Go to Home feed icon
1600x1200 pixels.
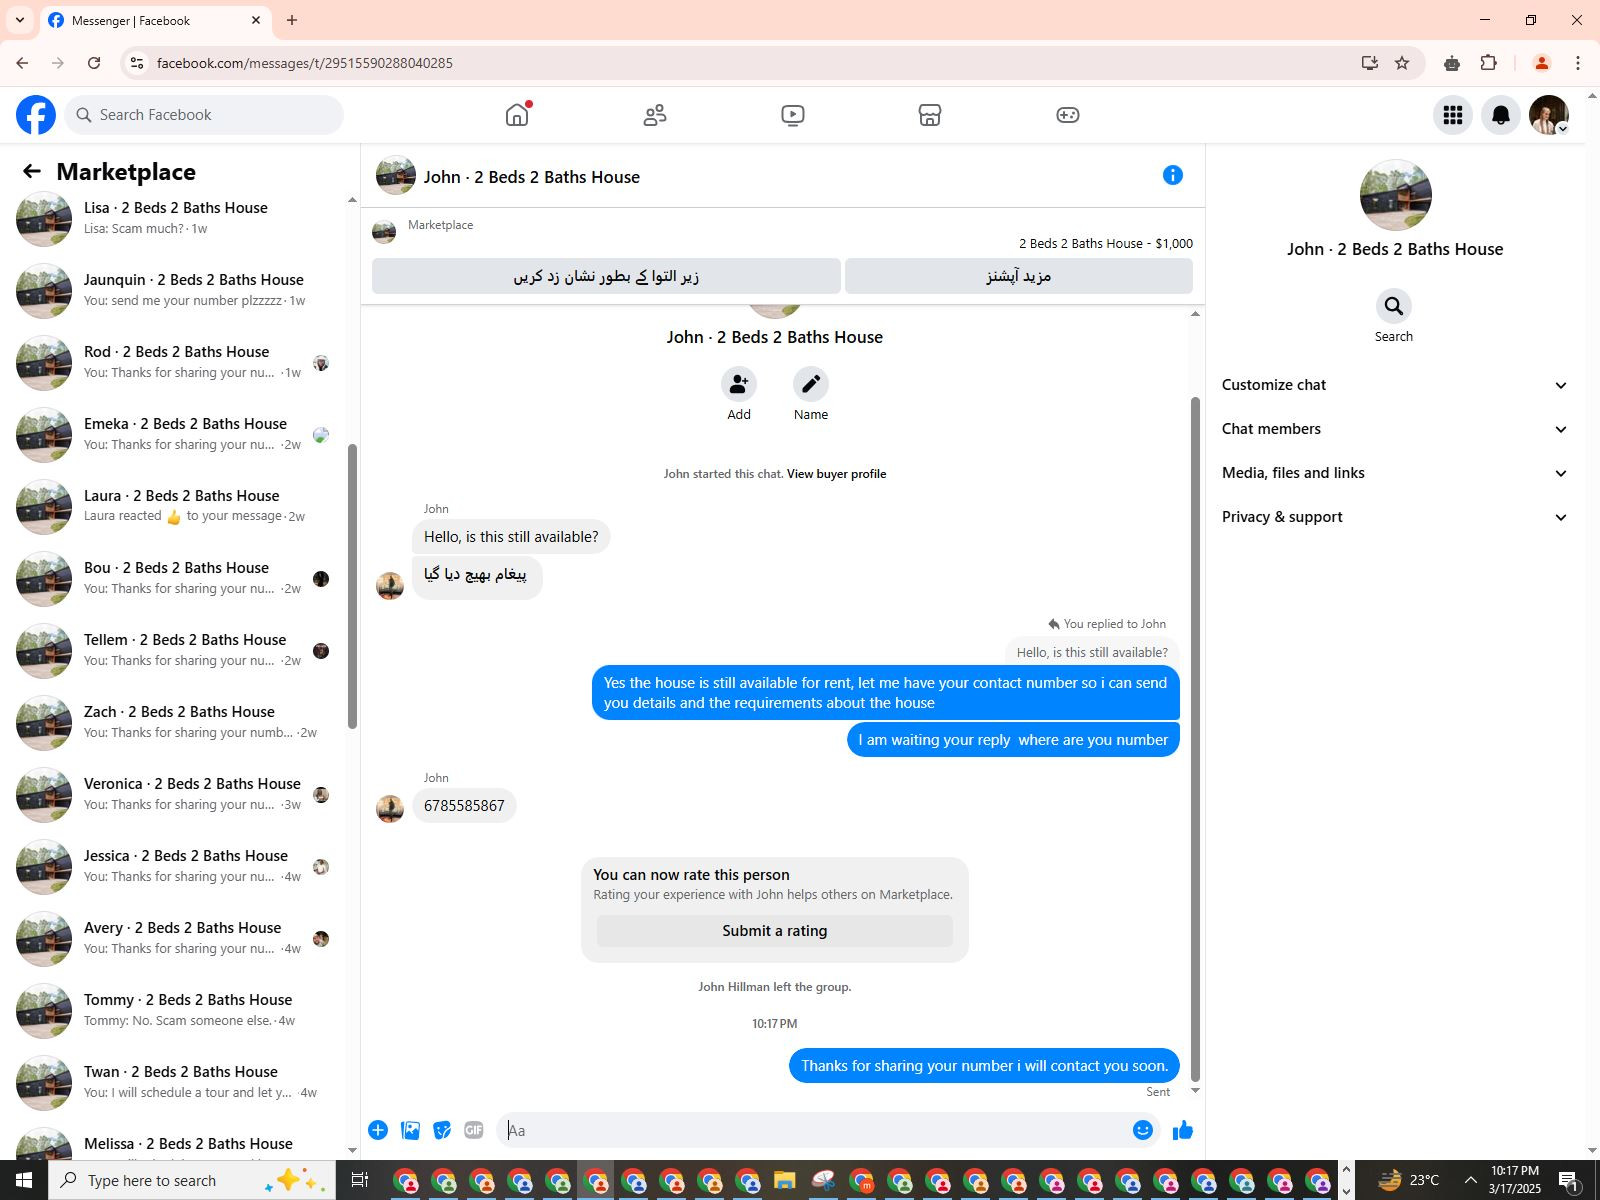(517, 115)
